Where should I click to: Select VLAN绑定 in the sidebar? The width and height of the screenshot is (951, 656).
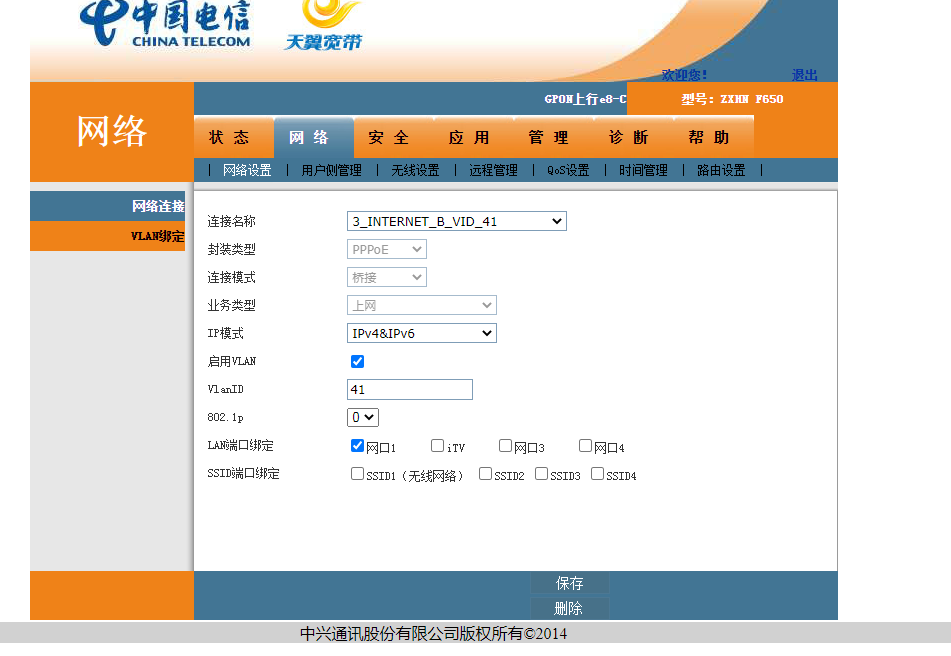[107, 236]
